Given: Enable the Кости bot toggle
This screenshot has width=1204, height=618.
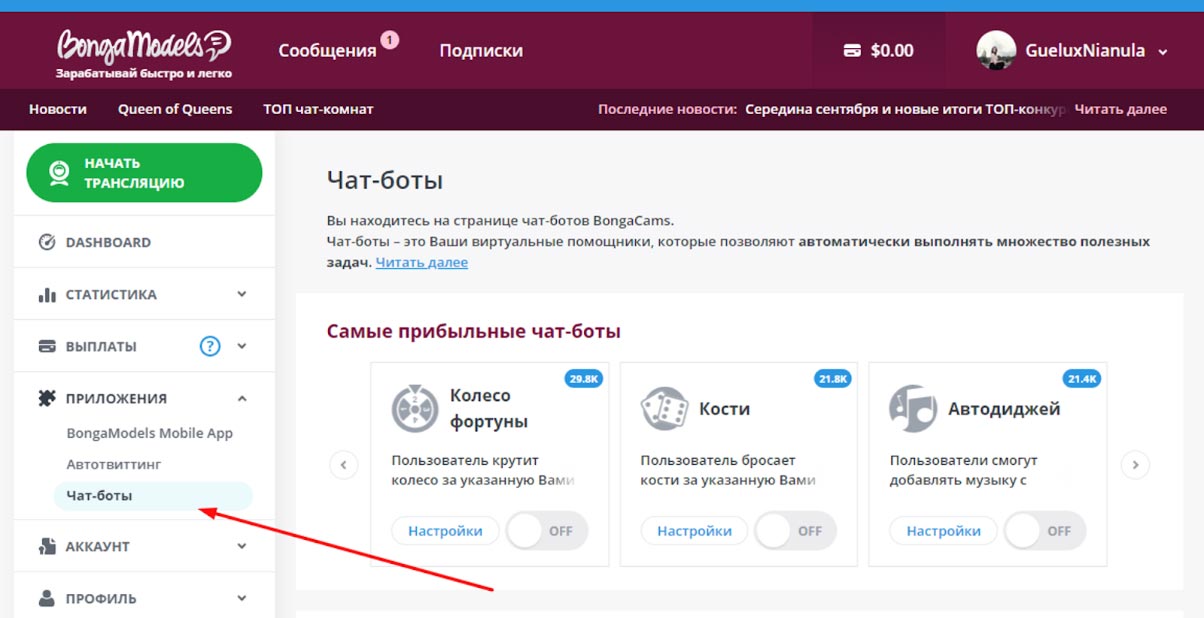Looking at the screenshot, I should [x=795, y=531].
